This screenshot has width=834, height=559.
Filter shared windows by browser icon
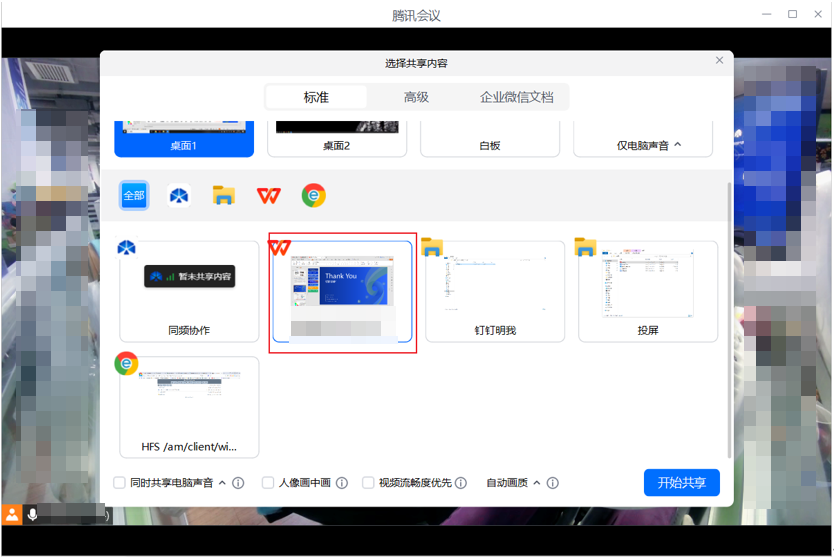(x=314, y=196)
